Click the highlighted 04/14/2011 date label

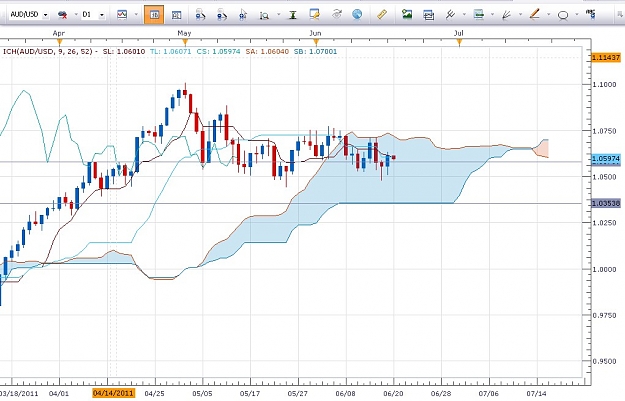[x=113, y=393]
